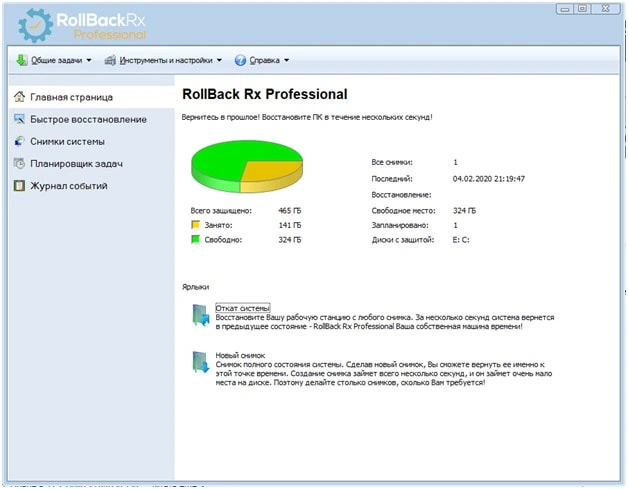The width and height of the screenshot is (628, 489).
Task: Click the Последний label
Action: [x=392, y=179]
